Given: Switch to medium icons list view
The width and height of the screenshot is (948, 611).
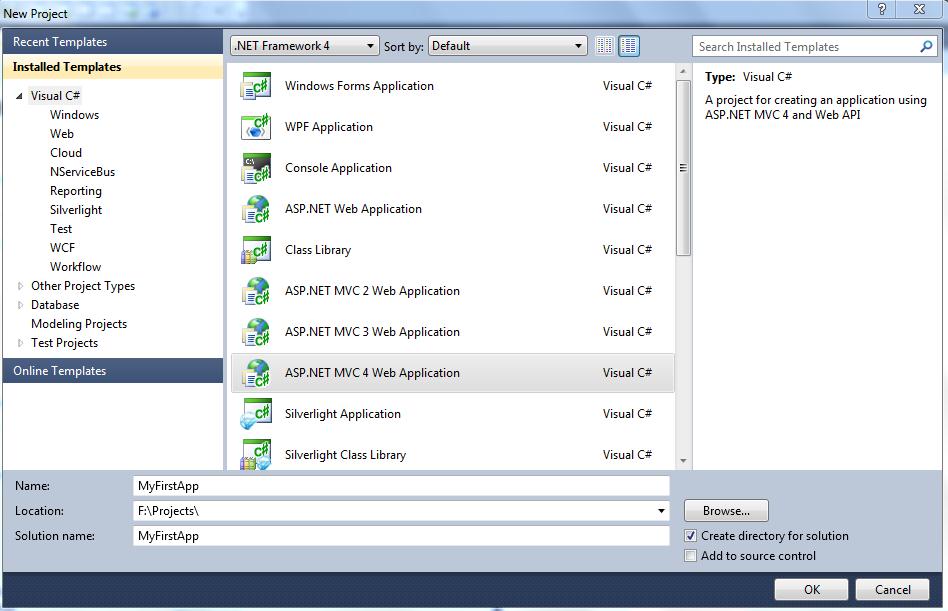Looking at the screenshot, I should pyautogui.click(x=629, y=46).
